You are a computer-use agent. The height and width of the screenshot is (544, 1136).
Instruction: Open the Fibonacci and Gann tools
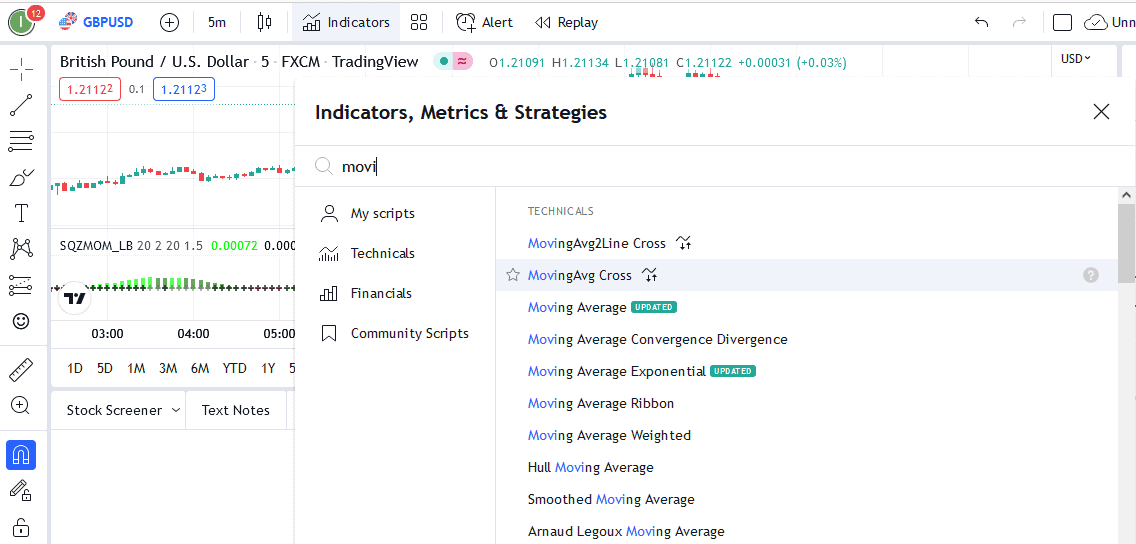22,141
